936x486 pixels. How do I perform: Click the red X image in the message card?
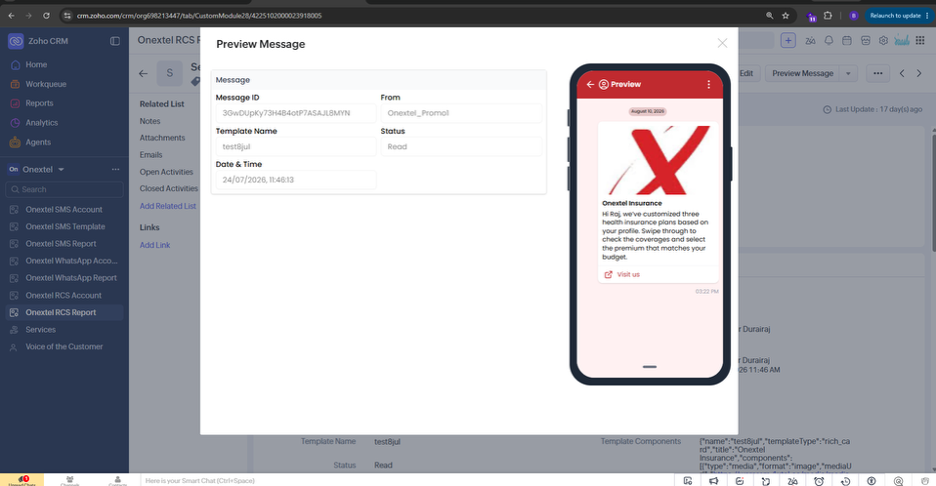658,160
